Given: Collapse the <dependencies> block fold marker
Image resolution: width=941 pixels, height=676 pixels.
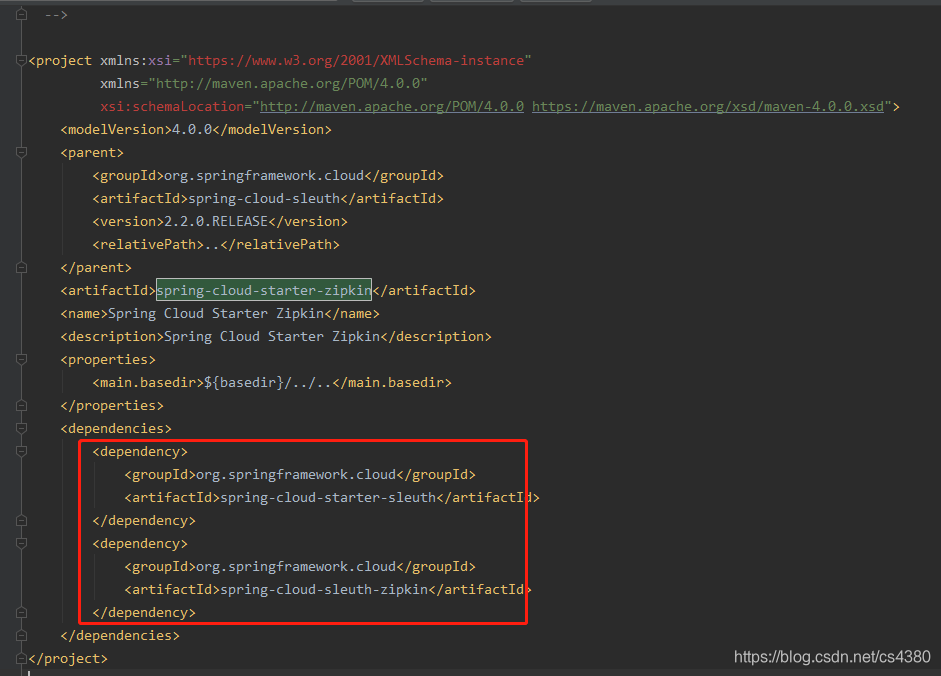Looking at the screenshot, I should 22,429.
